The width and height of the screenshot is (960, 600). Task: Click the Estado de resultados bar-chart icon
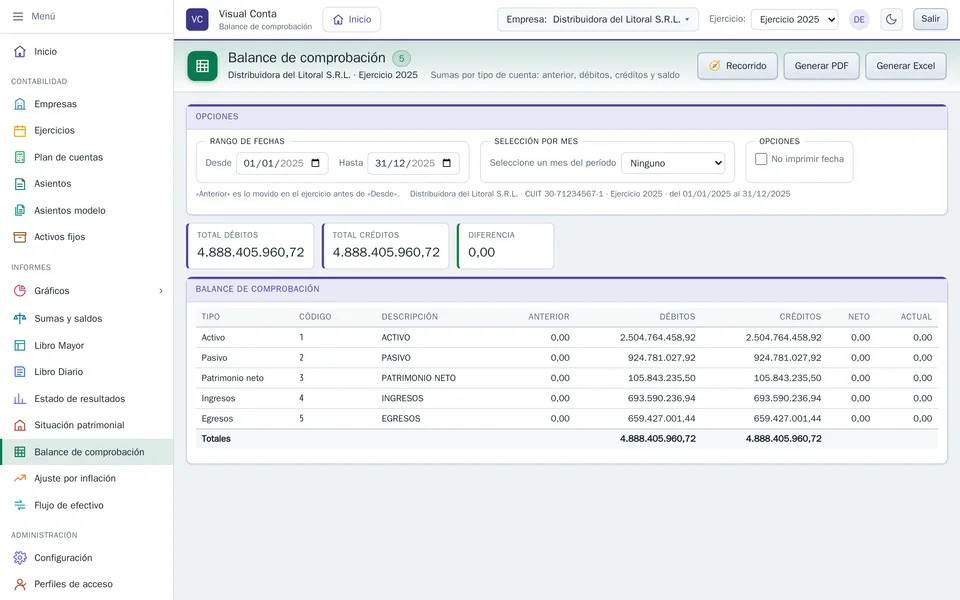coord(20,399)
